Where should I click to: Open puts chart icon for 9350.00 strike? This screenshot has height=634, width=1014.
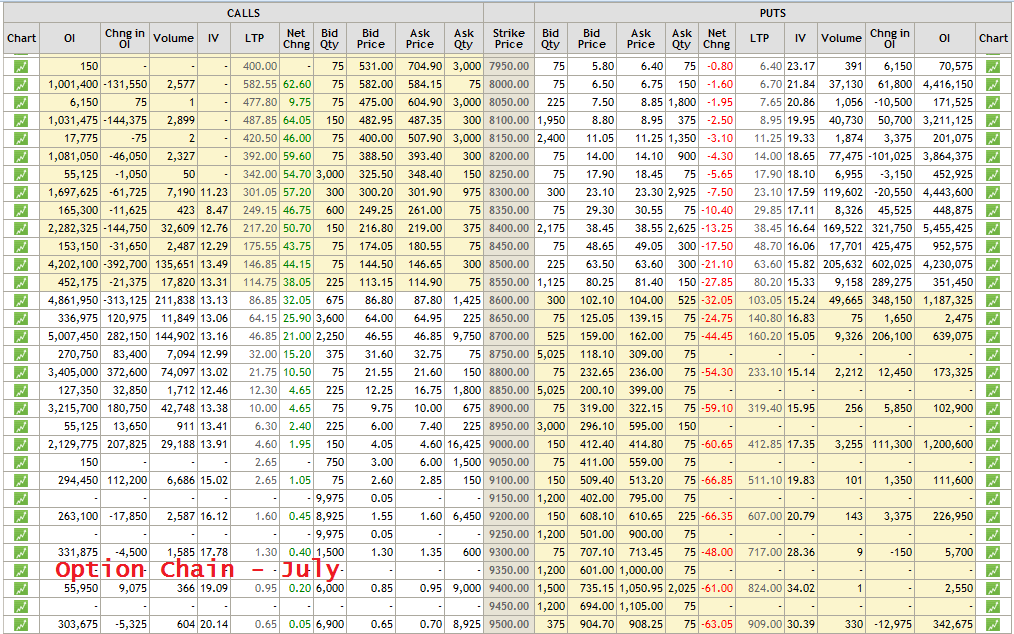point(993,571)
